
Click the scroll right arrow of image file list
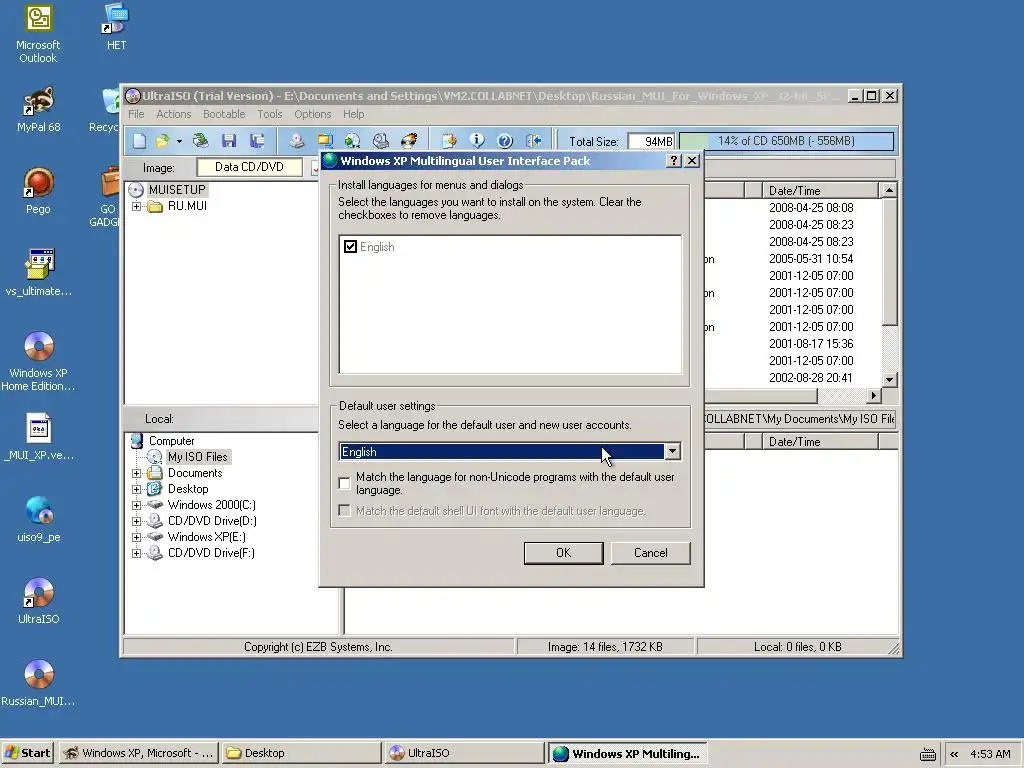pyautogui.click(x=874, y=395)
